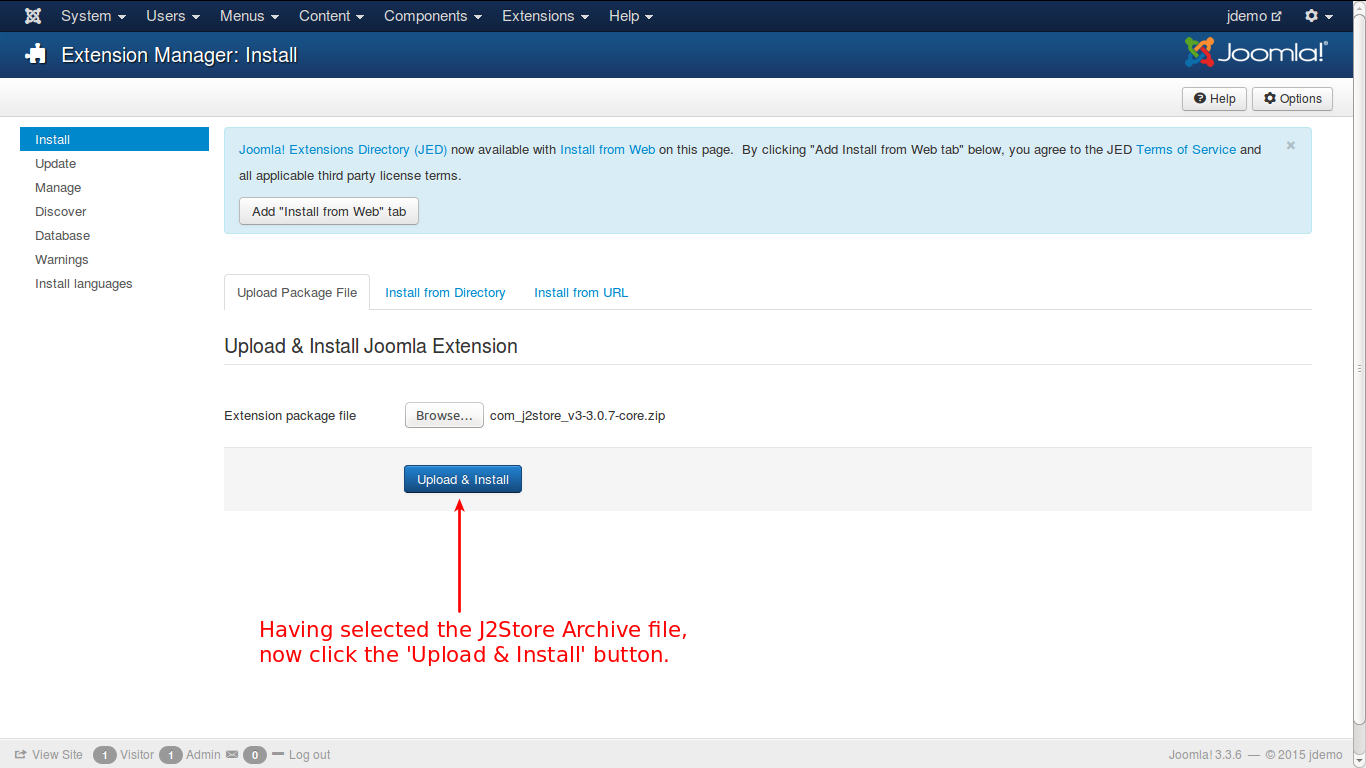The height and width of the screenshot is (768, 1366).
Task: Go to Update in the sidebar
Action: pos(55,164)
